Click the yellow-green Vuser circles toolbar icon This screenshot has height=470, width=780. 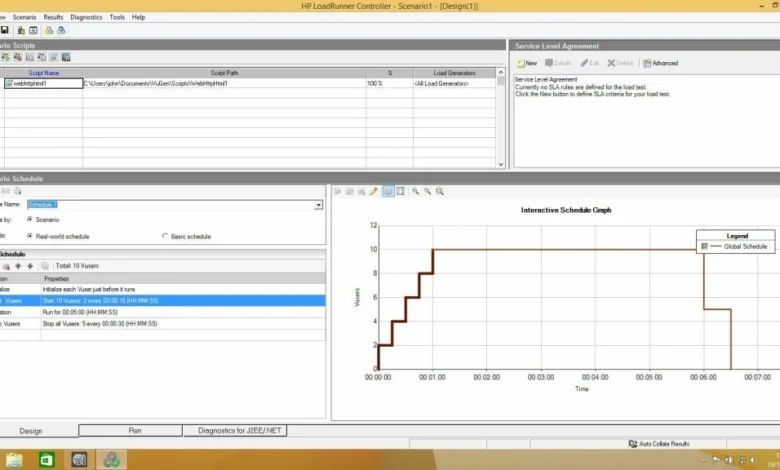(49, 30)
